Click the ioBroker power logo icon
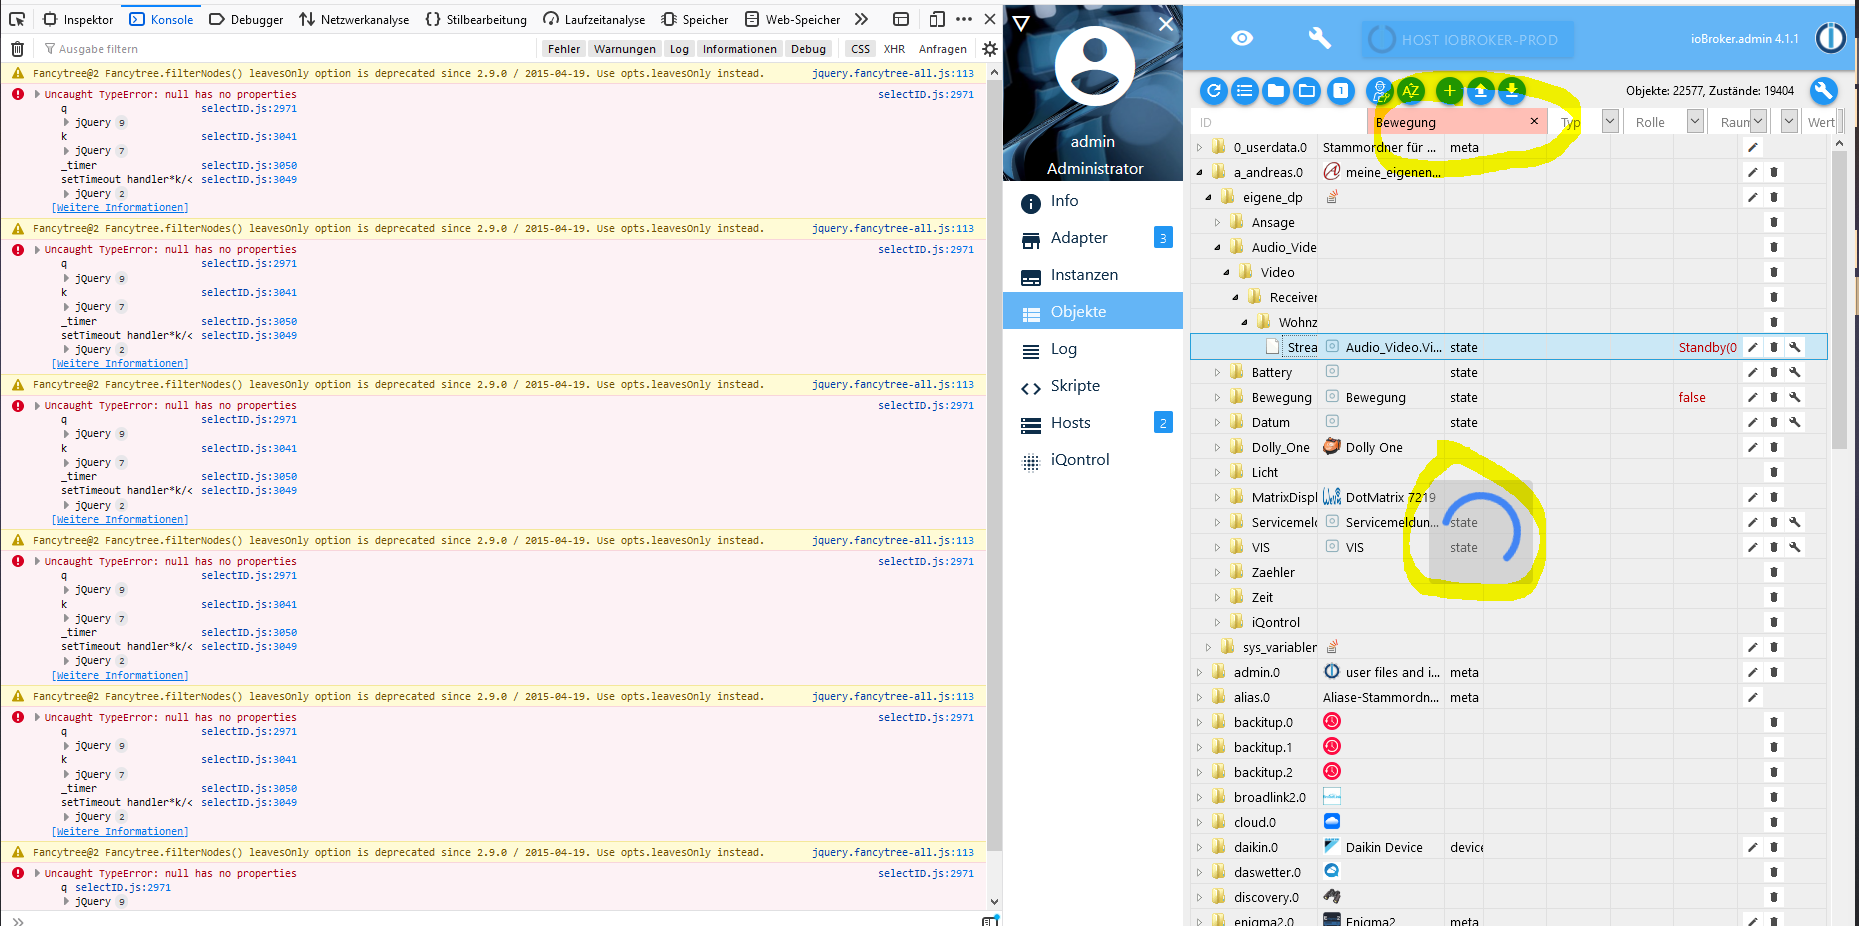Viewport: 1859px width, 926px height. point(1830,38)
